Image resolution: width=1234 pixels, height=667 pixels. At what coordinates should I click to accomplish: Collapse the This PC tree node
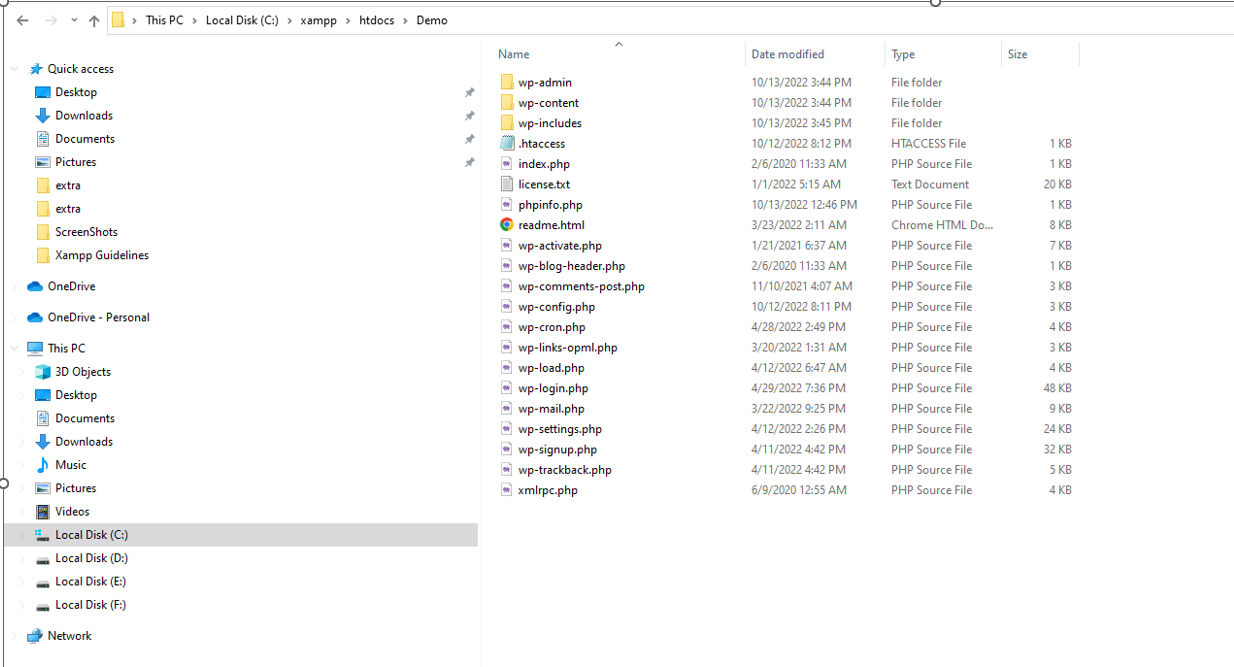pos(15,348)
